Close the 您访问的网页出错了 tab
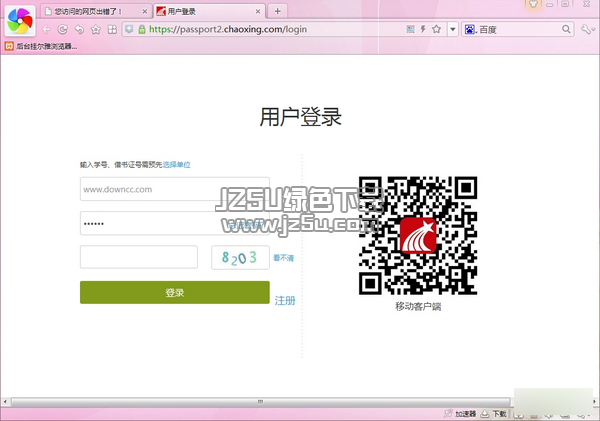 [145, 11]
